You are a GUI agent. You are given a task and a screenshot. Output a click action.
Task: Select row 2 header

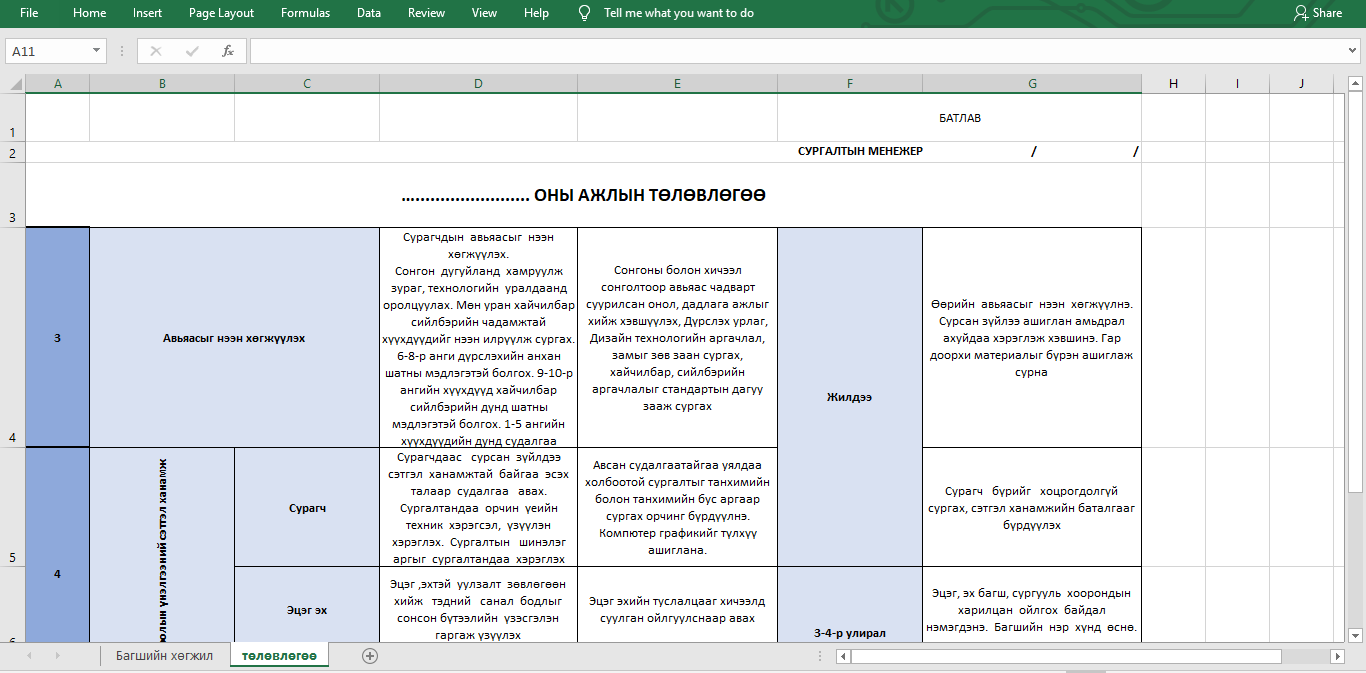[x=12, y=152]
